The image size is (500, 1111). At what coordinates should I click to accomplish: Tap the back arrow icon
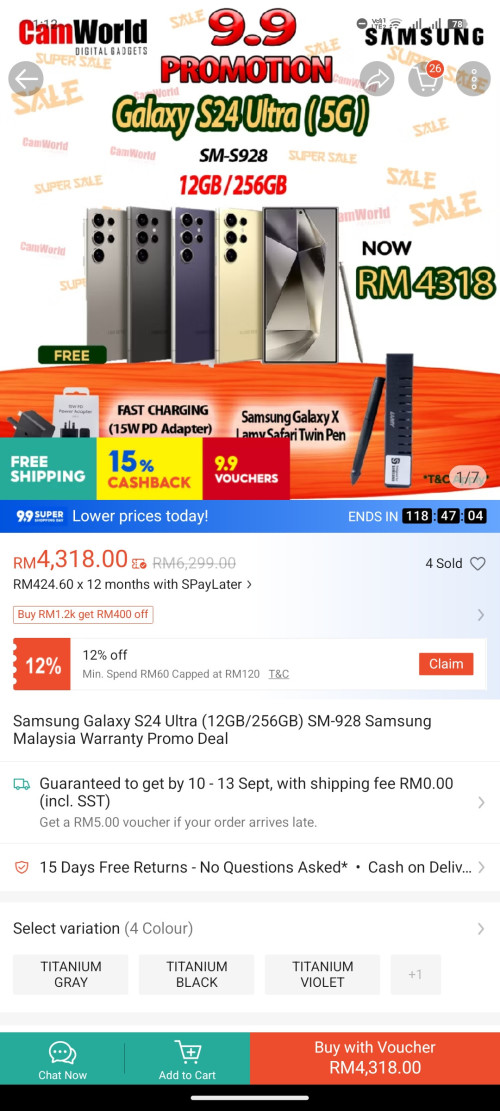click(25, 79)
